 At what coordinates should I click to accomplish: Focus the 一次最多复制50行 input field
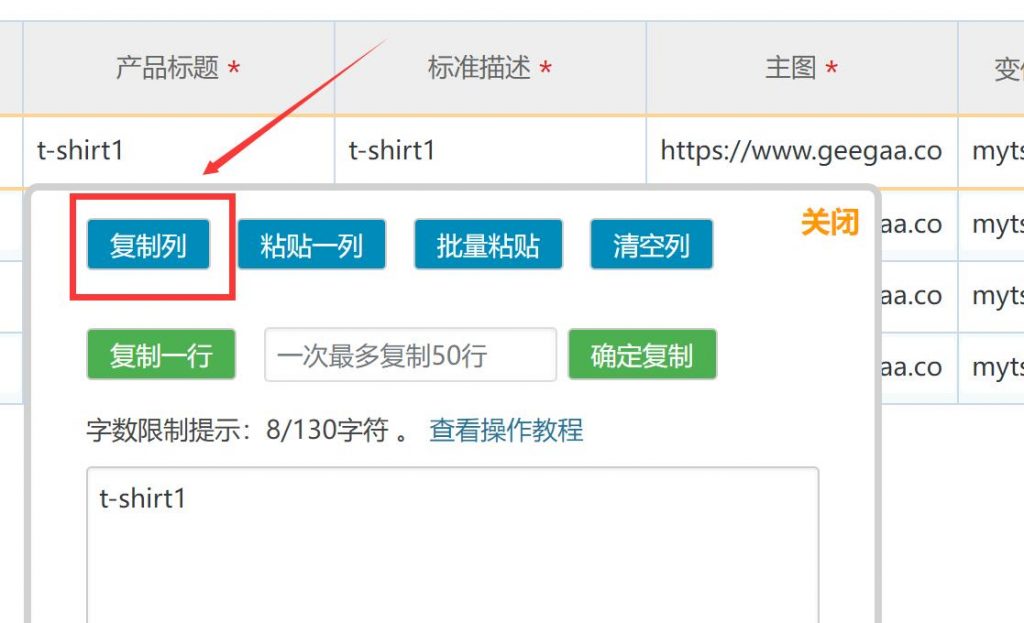pos(410,355)
